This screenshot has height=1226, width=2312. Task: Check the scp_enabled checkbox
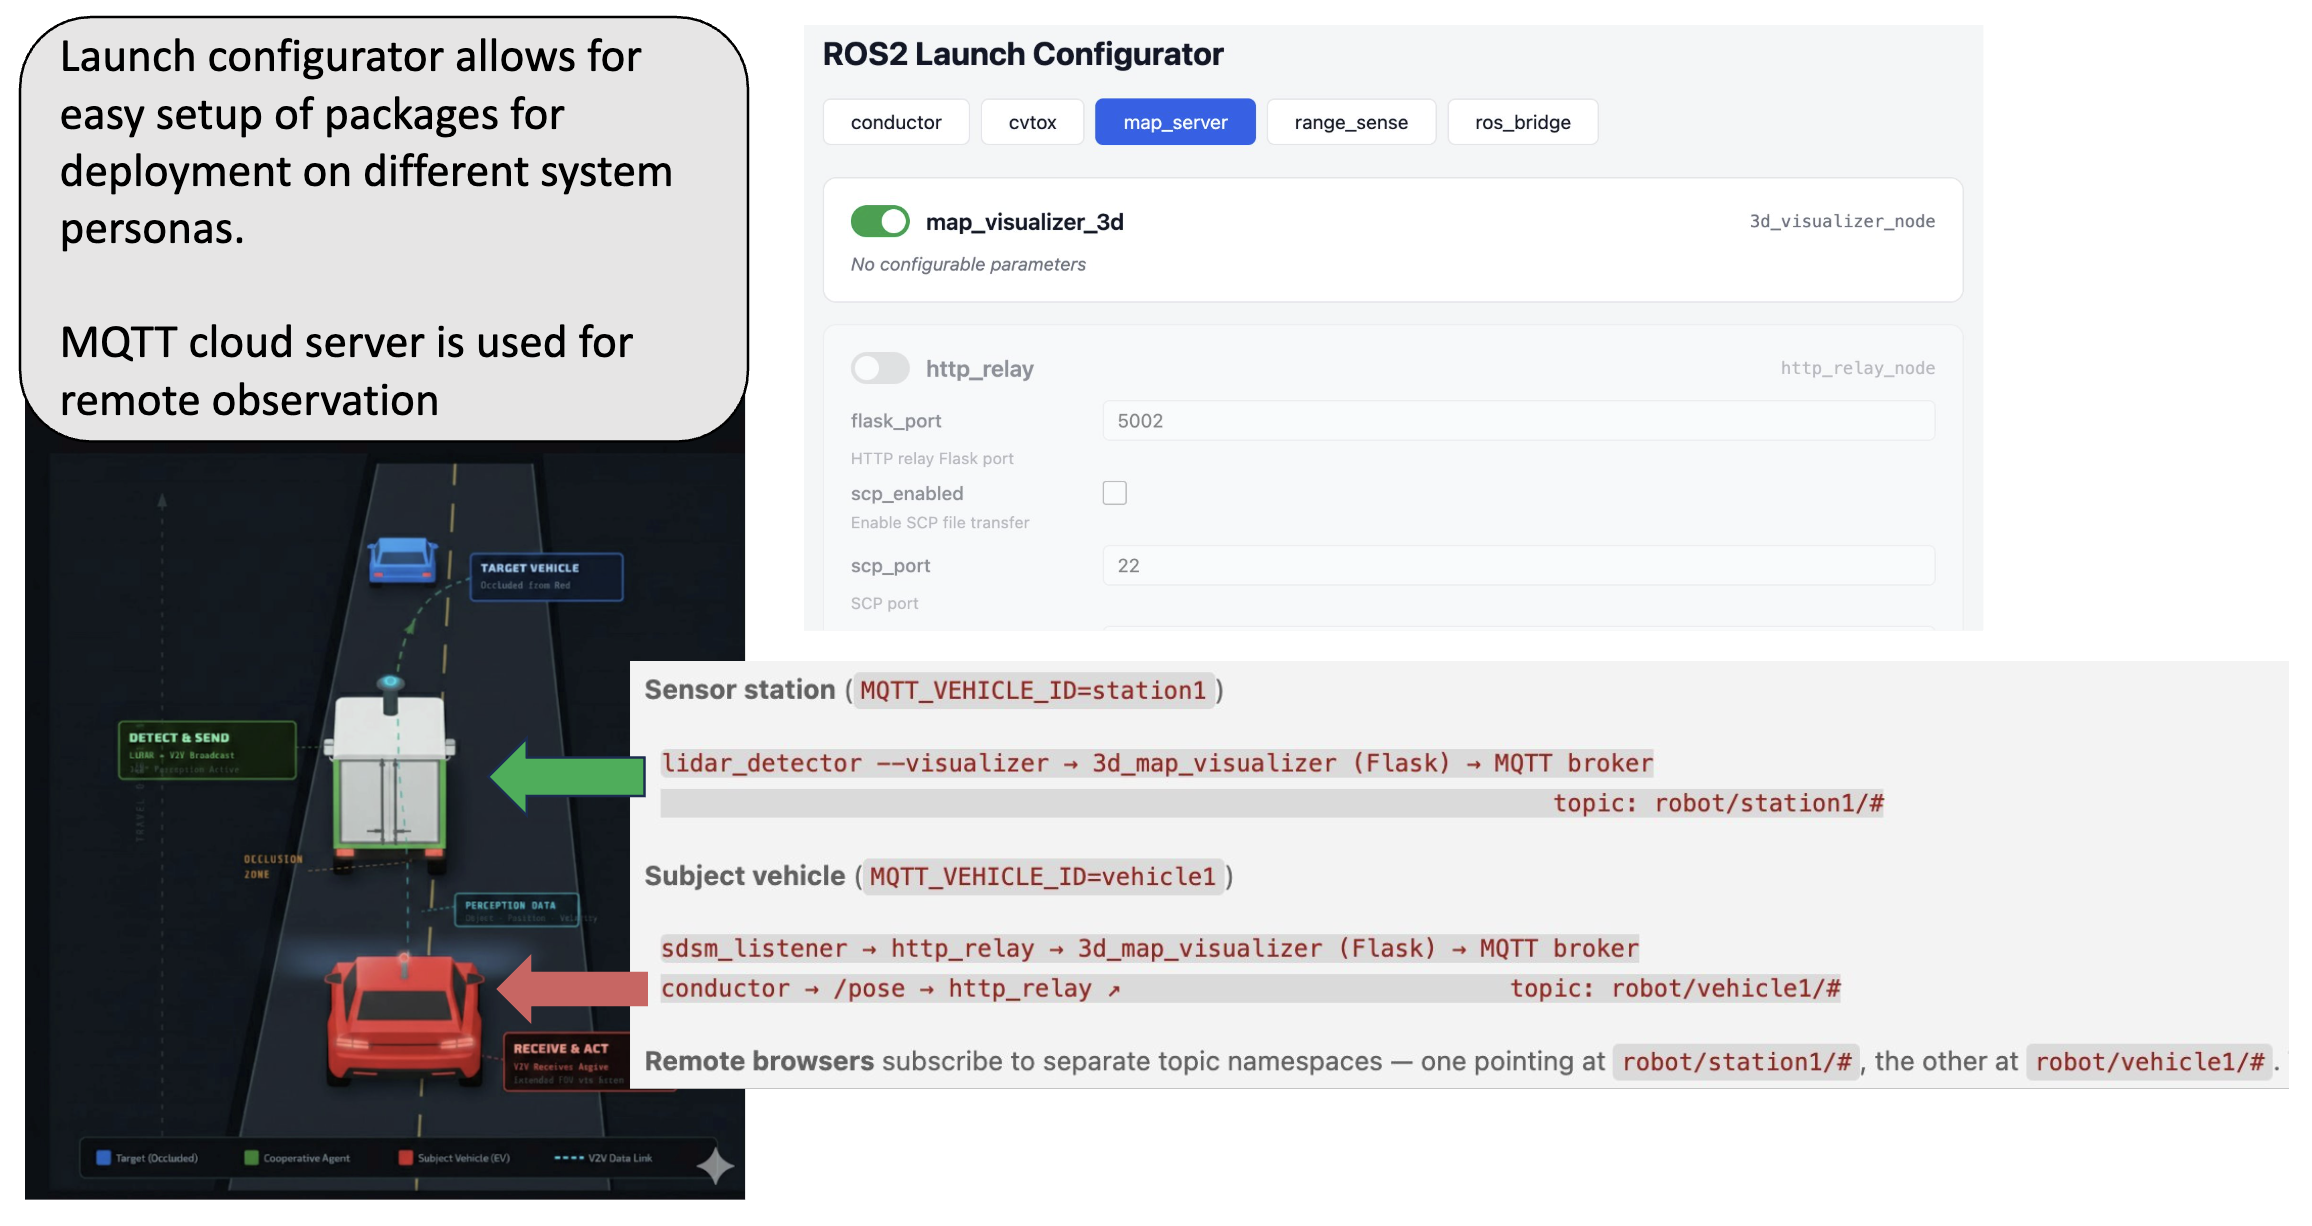[1114, 493]
